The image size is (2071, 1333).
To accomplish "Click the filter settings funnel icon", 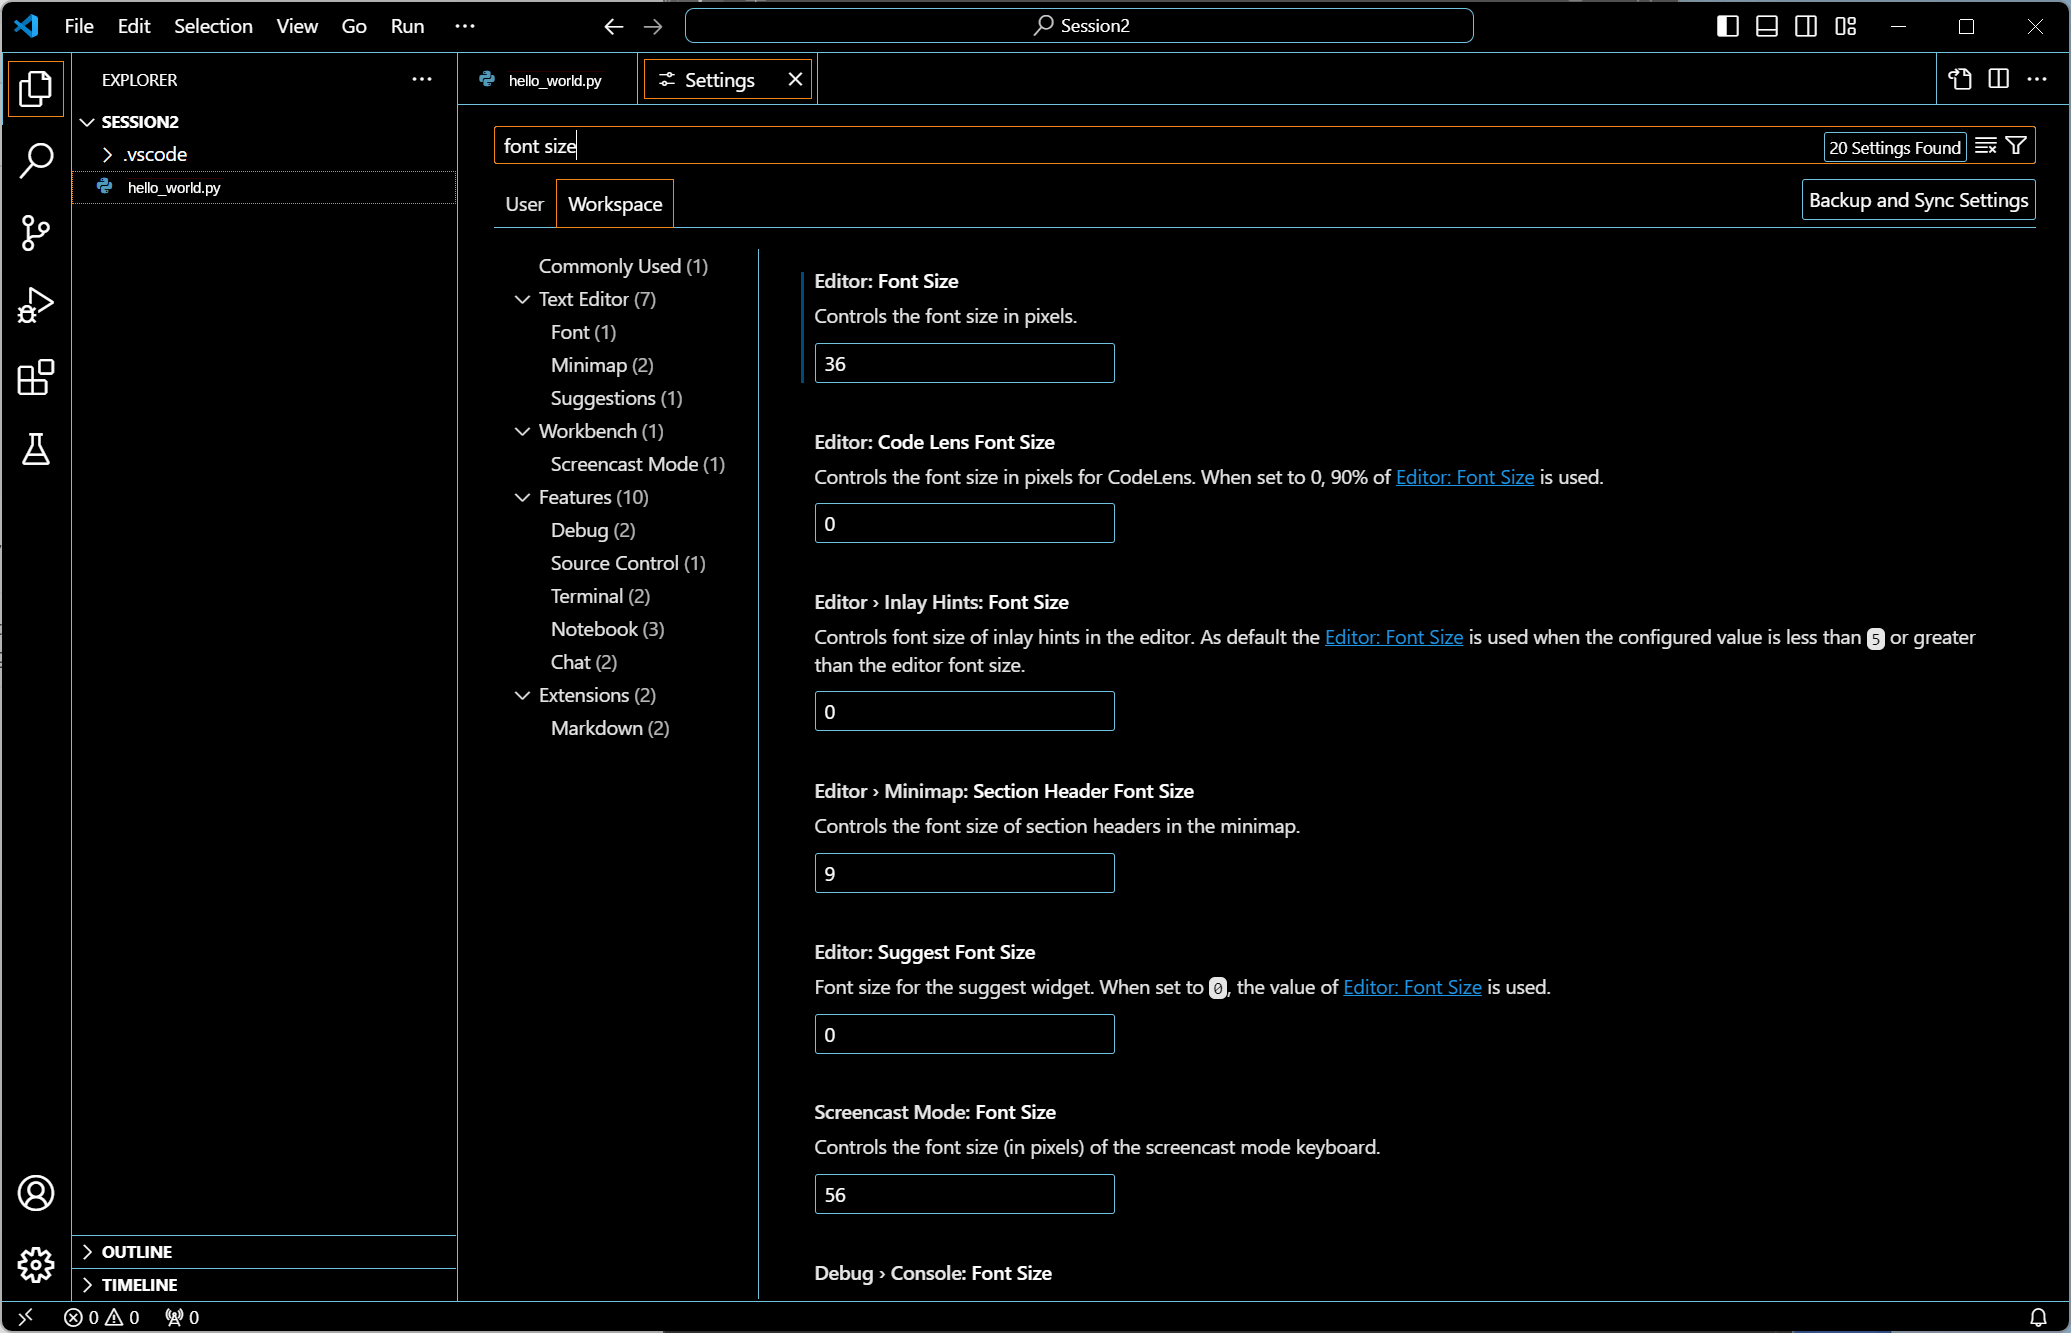I will [x=2017, y=146].
